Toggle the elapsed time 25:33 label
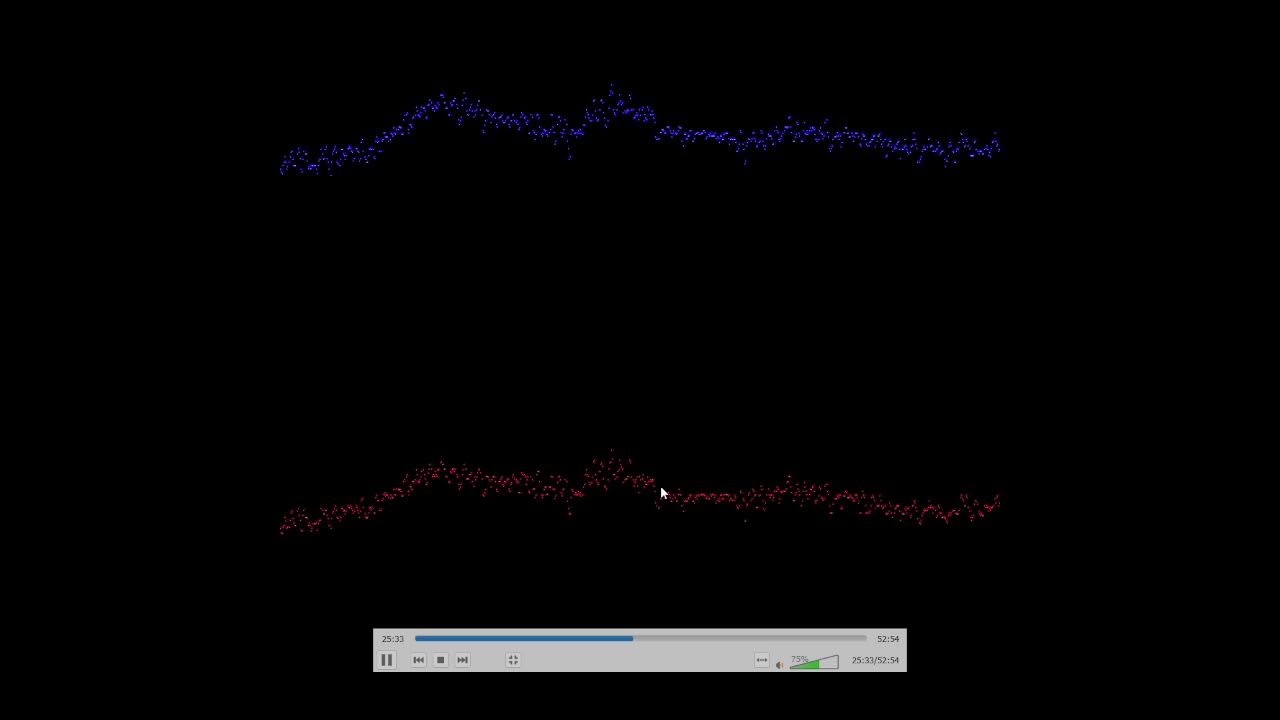Viewport: 1280px width, 720px height. click(393, 639)
